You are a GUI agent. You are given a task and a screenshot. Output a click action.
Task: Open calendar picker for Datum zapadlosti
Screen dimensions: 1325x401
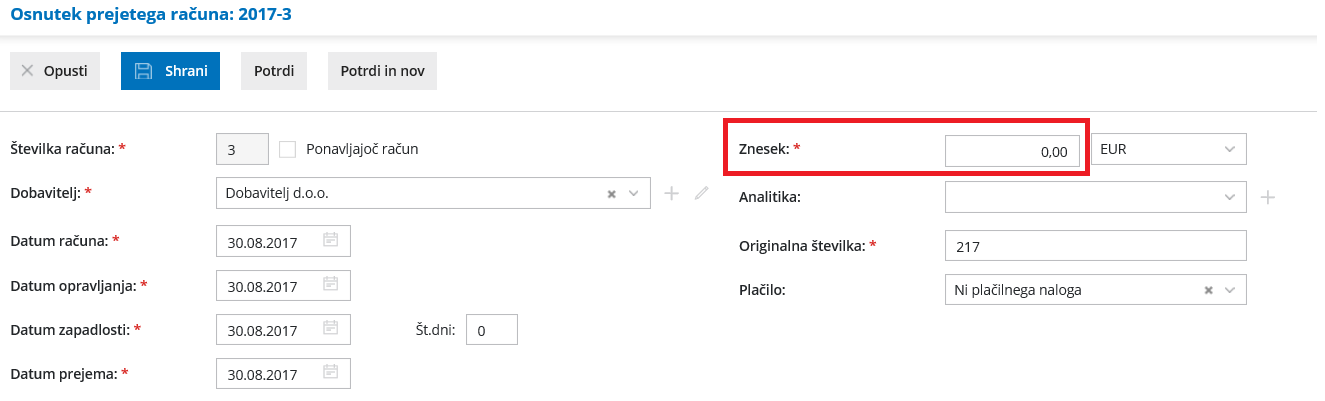tap(331, 330)
